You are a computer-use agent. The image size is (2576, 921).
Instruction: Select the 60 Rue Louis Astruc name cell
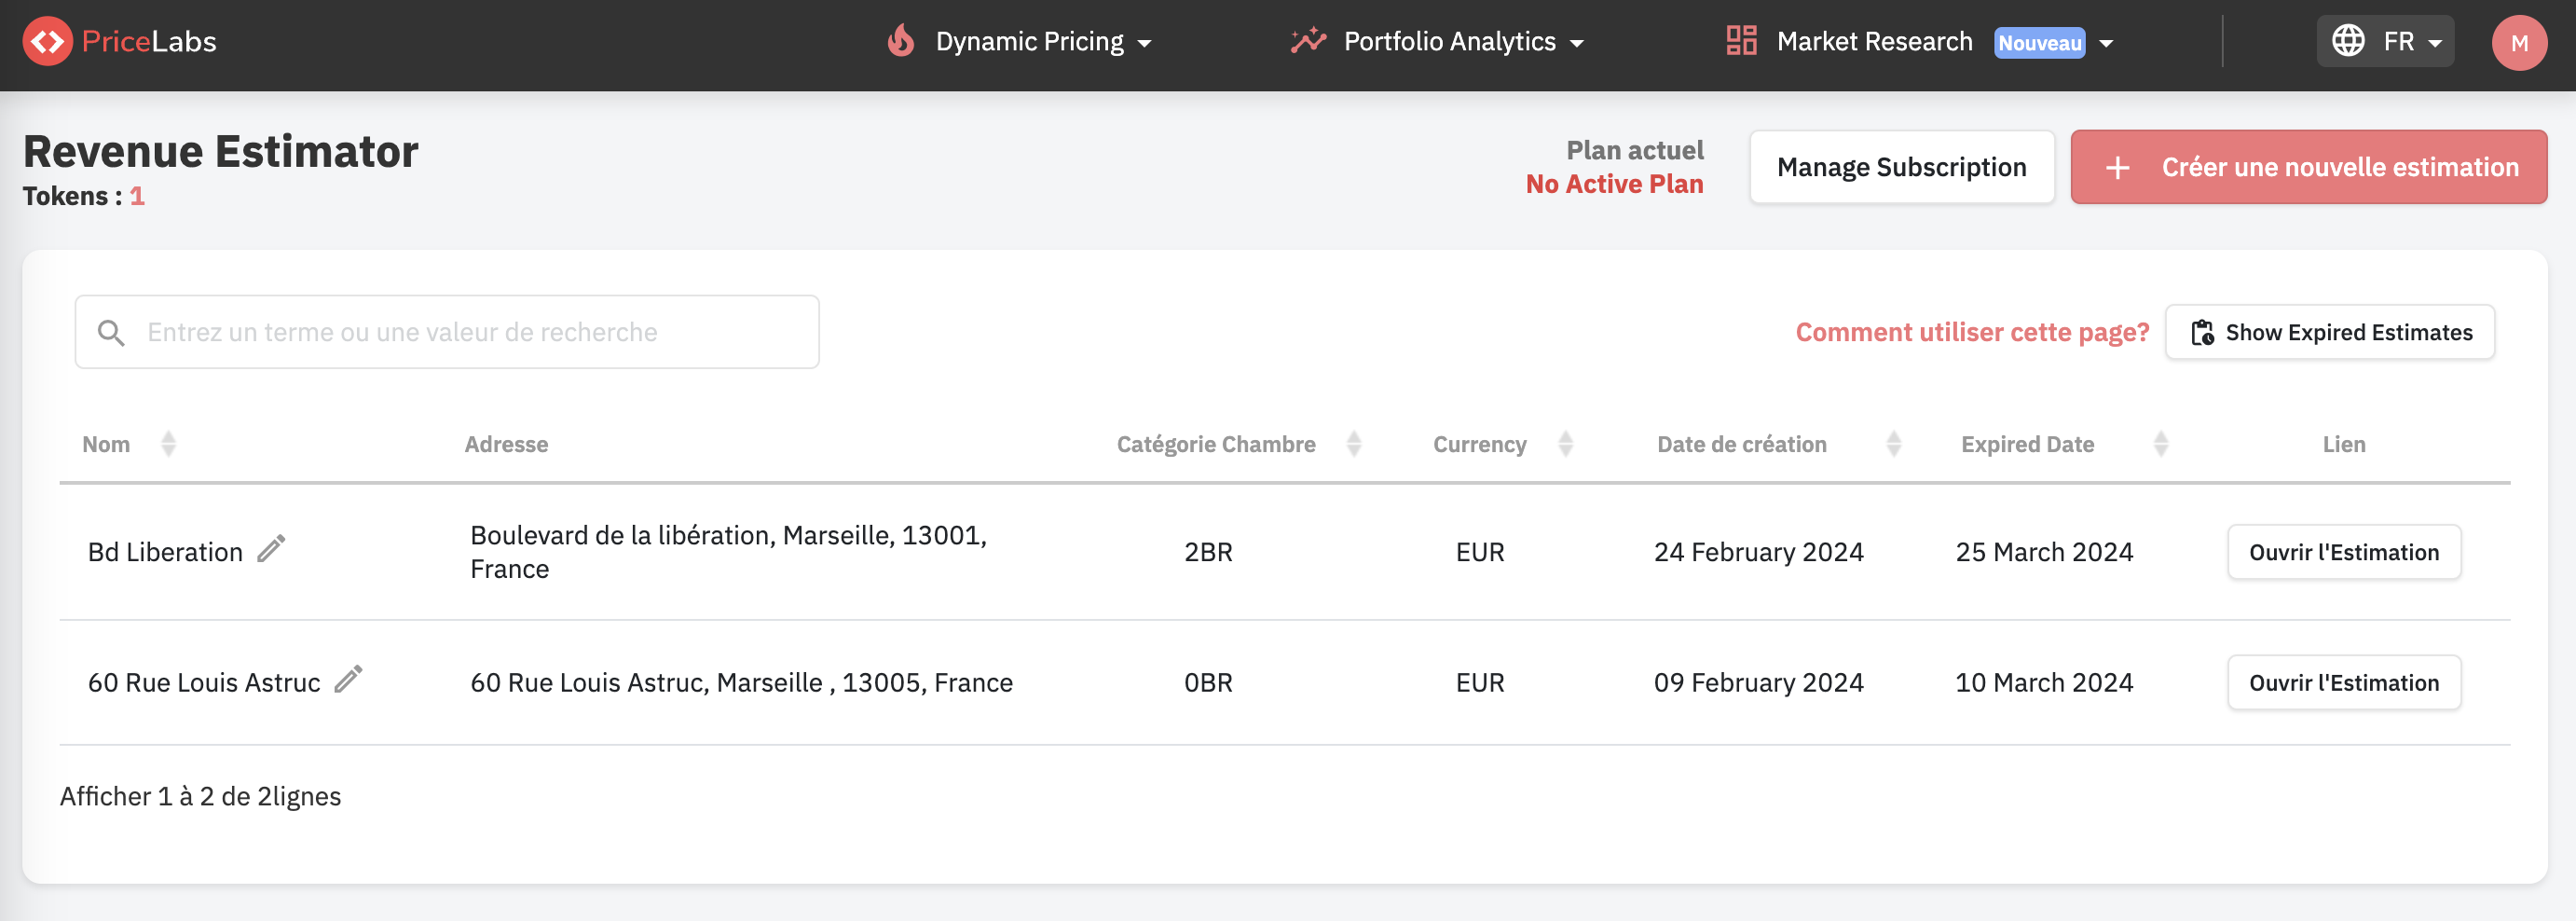click(x=204, y=683)
